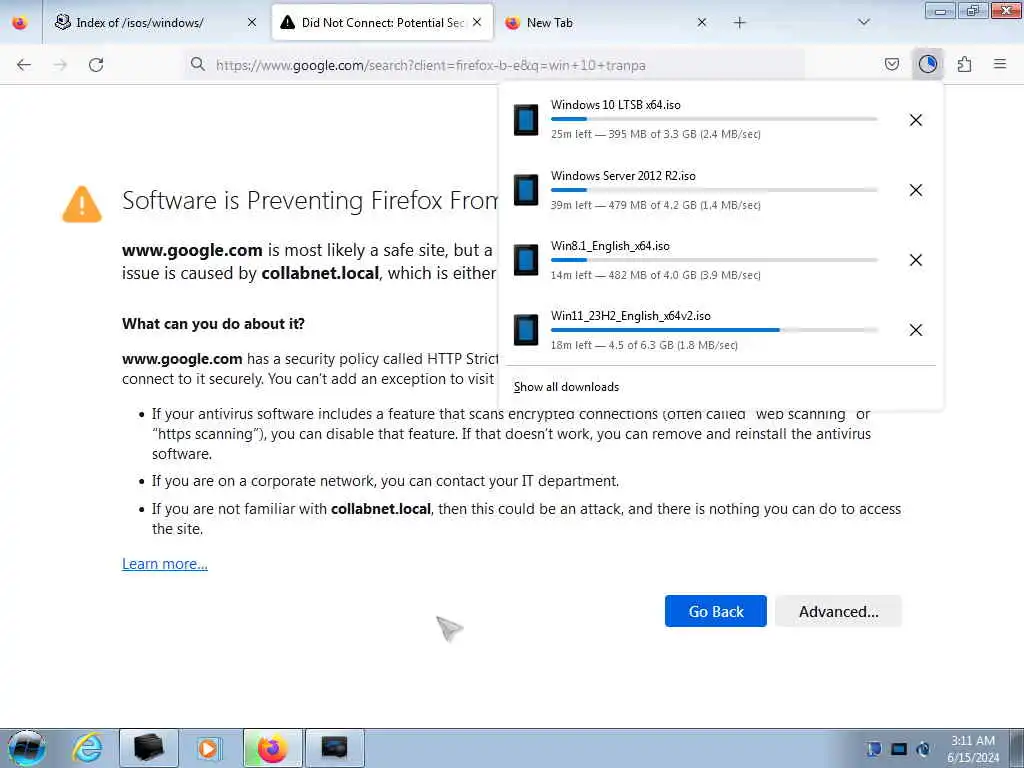The width and height of the screenshot is (1024, 768).
Task: Open the Learn more... link
Action: point(165,564)
